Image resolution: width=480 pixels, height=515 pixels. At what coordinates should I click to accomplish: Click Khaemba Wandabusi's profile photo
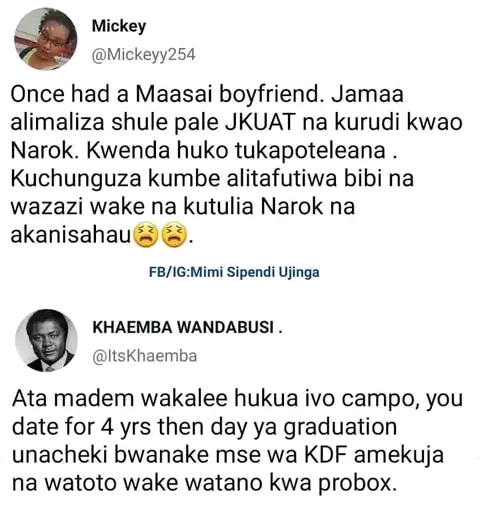pos(46,341)
